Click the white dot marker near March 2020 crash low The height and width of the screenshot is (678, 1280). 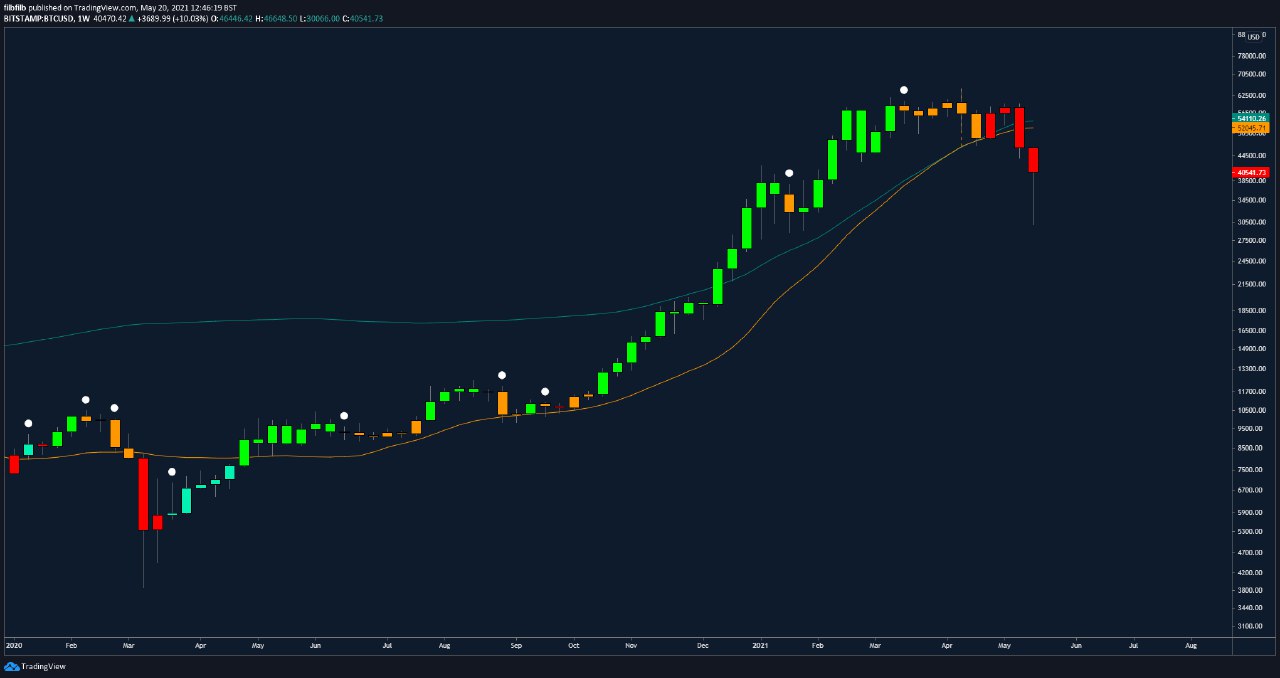[171, 472]
